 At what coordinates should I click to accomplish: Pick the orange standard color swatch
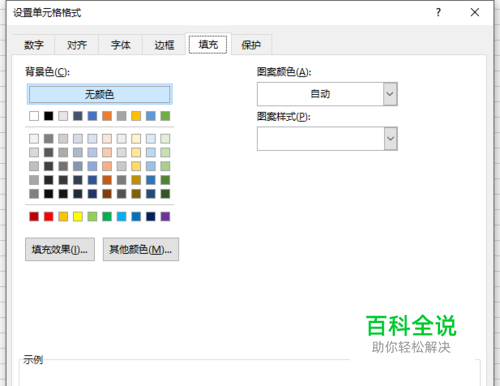63,217
